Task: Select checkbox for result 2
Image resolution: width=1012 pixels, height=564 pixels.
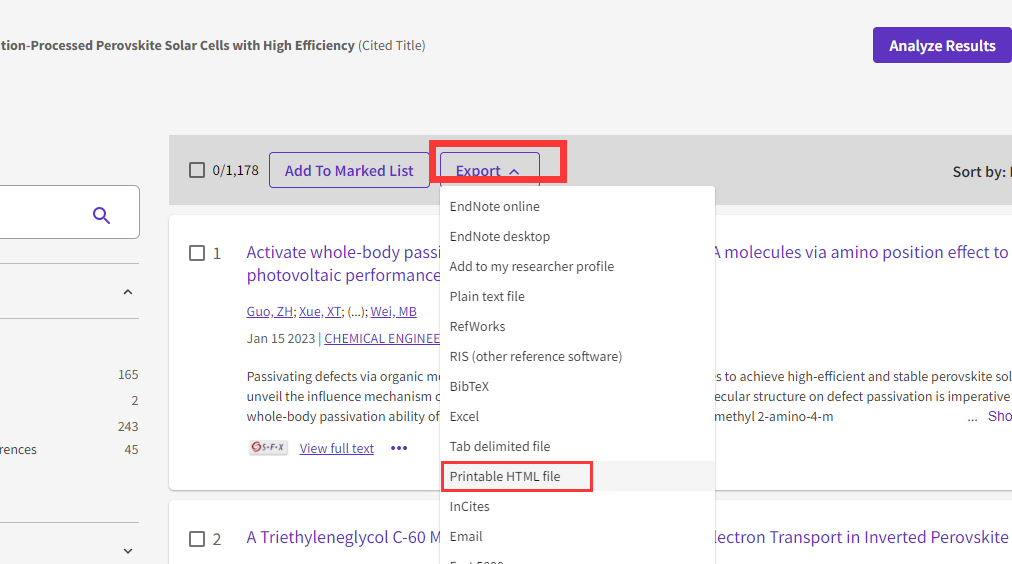Action: (197, 539)
